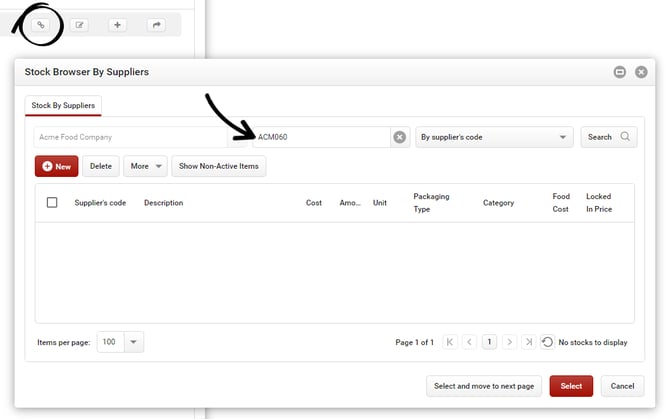Screen dimensions: 666x419
Task: Tick the select-all checkbox in table header
Action: pos(52,202)
